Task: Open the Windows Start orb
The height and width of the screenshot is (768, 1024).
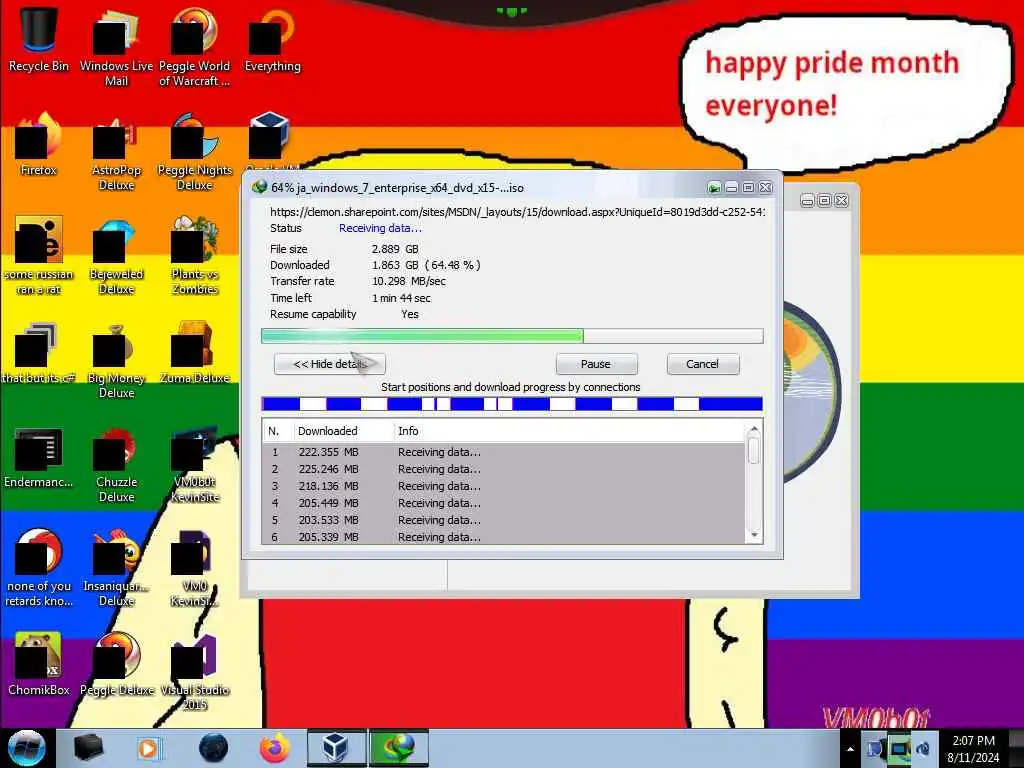Action: click(26, 748)
